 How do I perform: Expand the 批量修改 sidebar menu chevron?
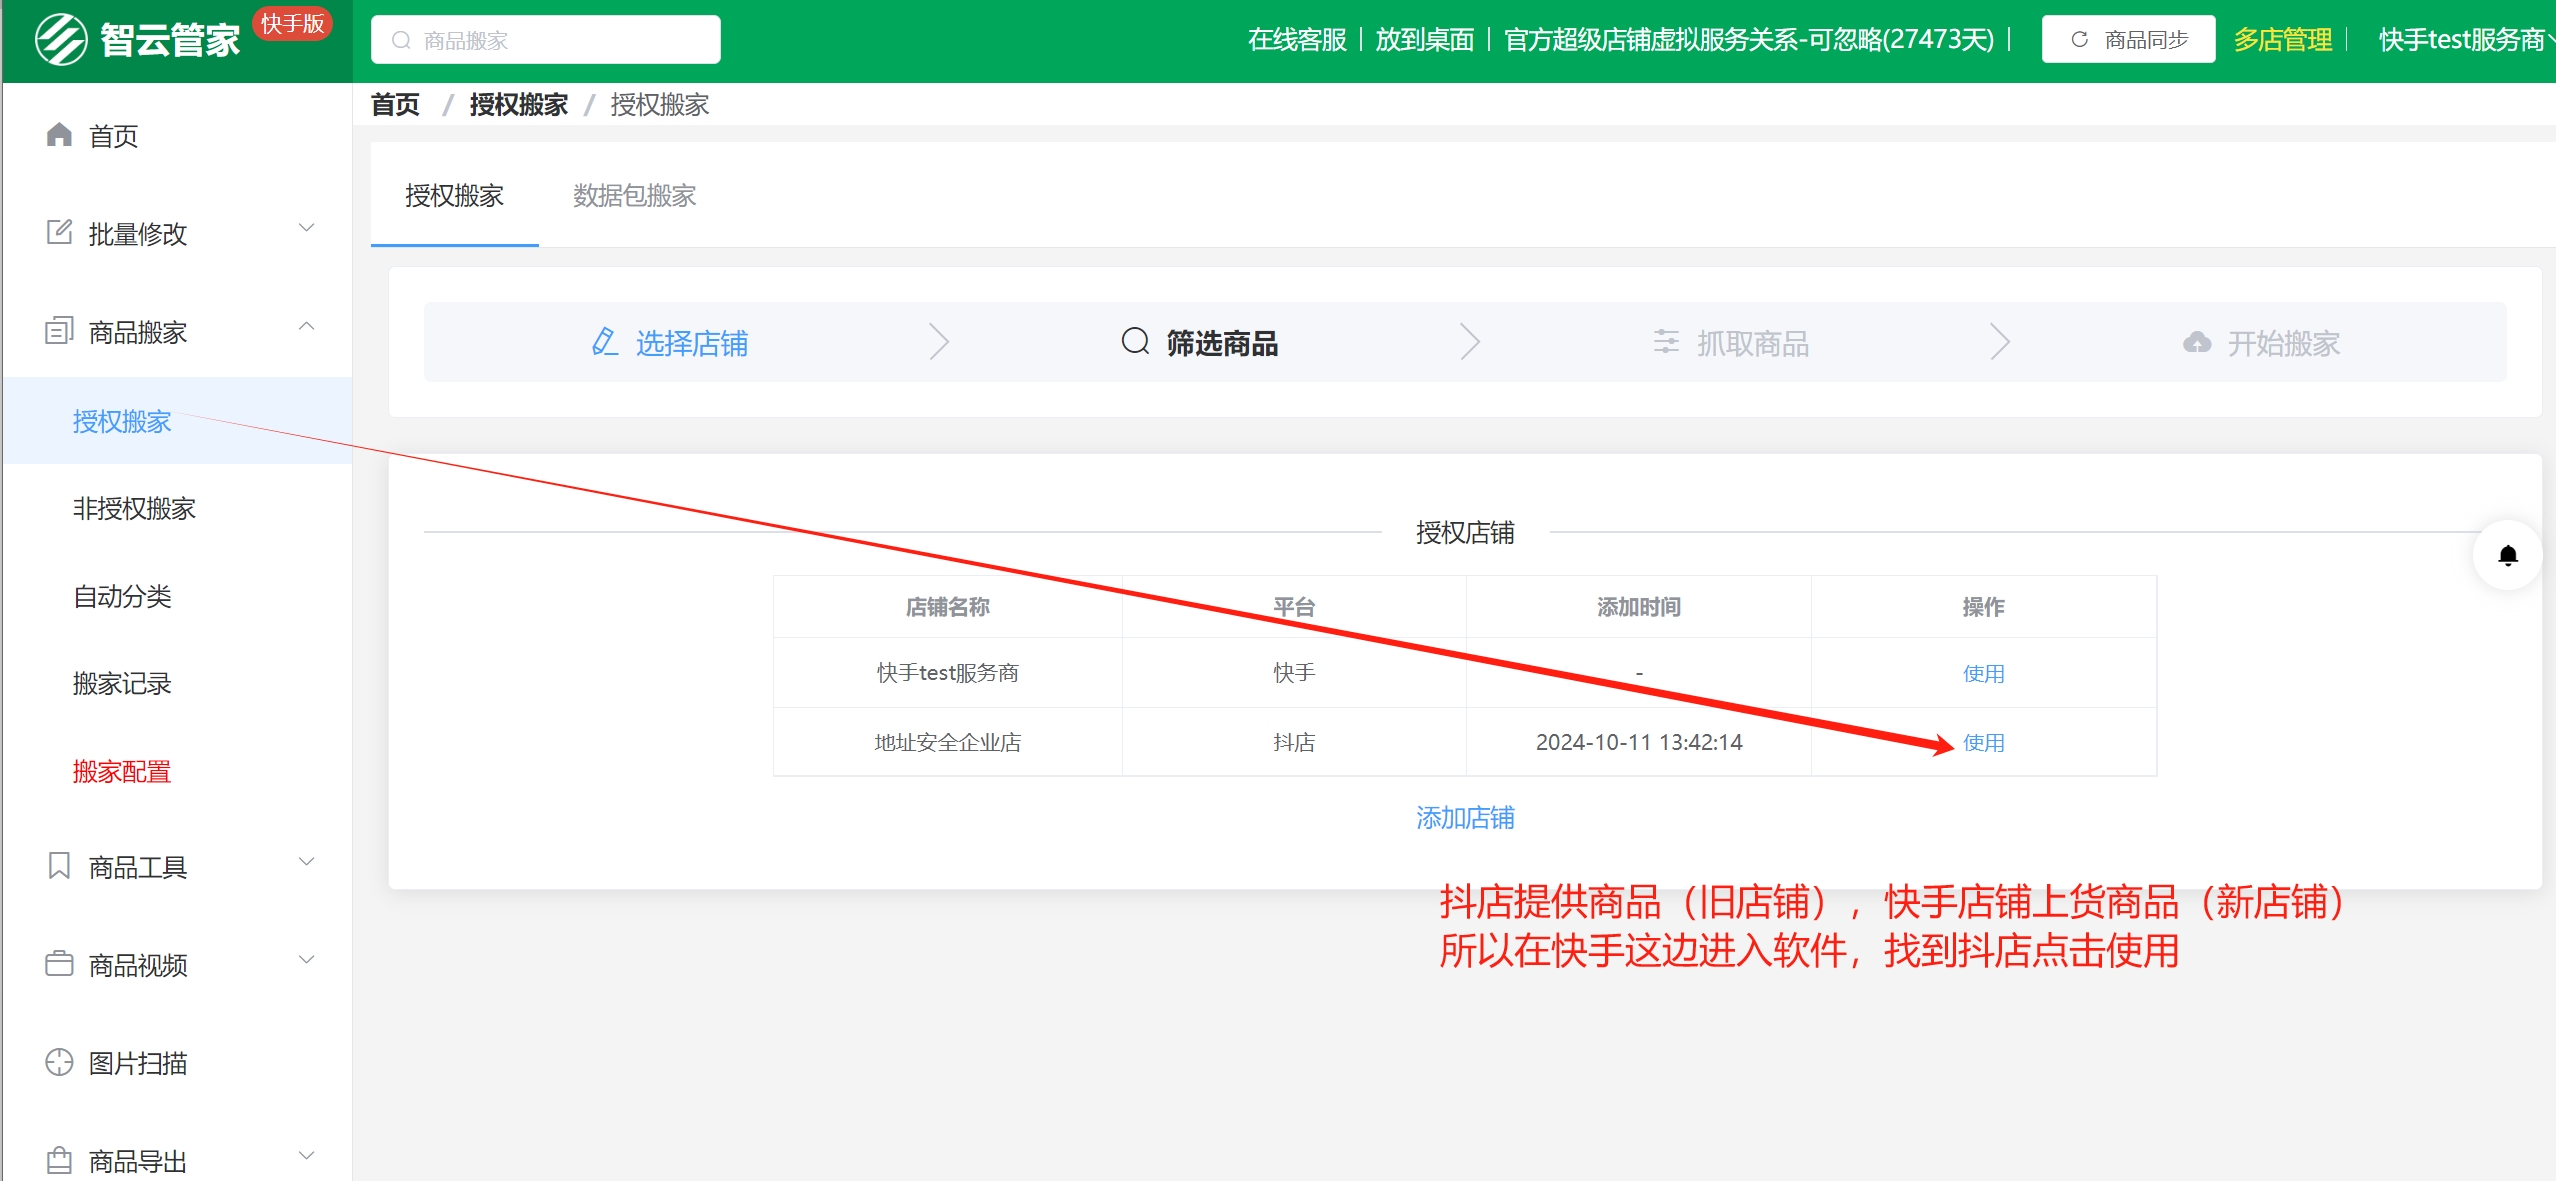[307, 228]
